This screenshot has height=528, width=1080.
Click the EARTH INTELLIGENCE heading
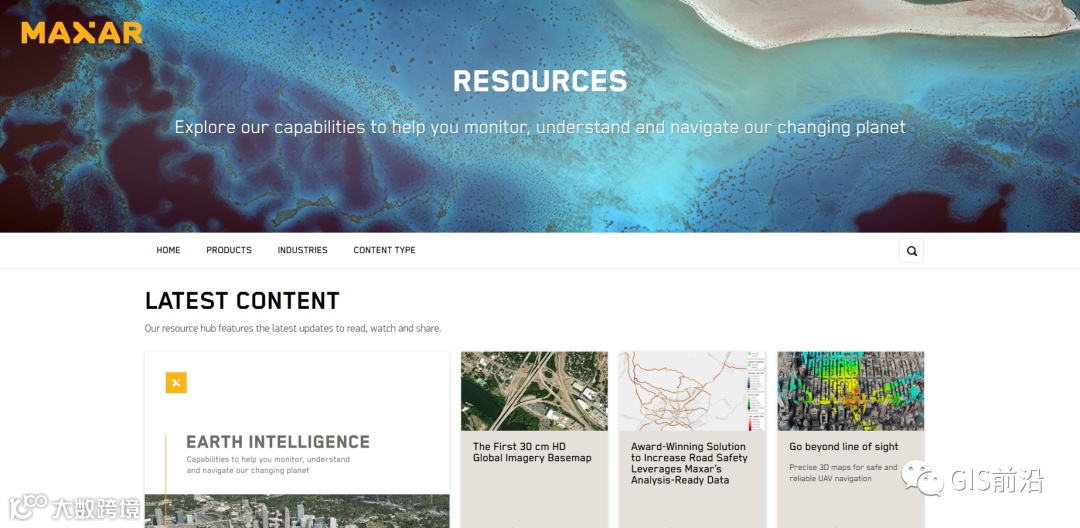[278, 442]
